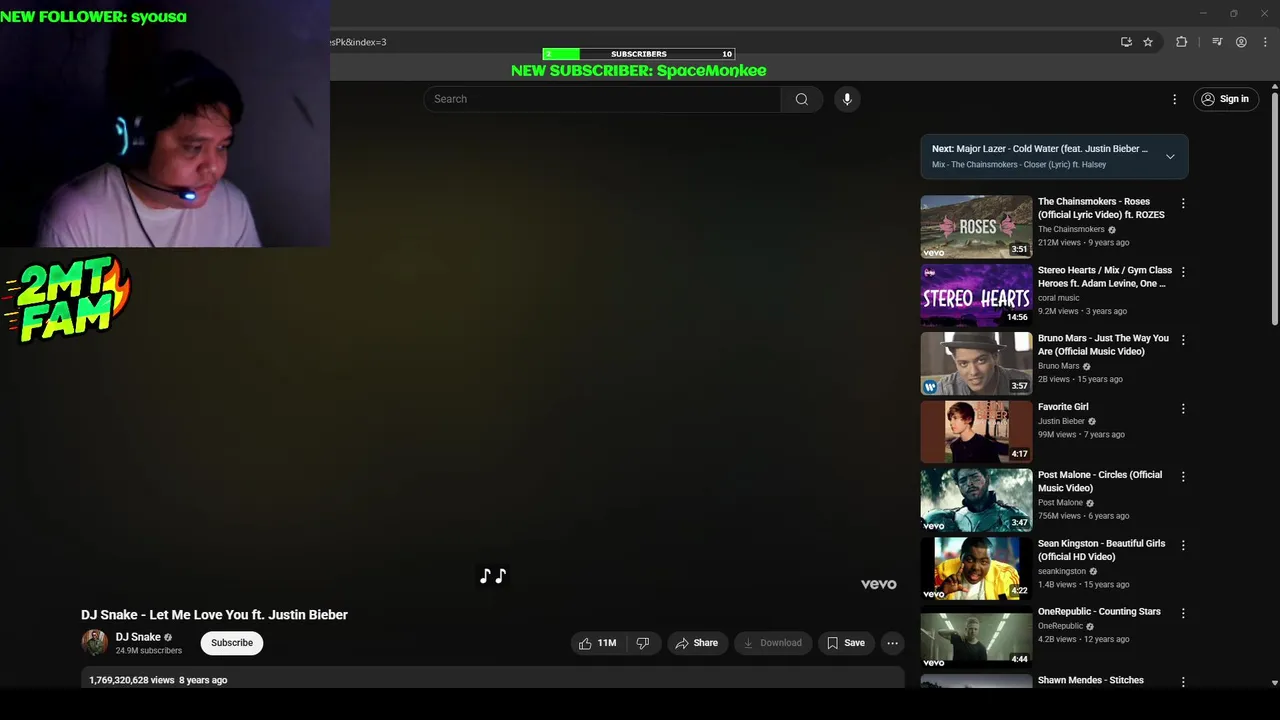Open seankingston channel name

click(x=1062, y=571)
